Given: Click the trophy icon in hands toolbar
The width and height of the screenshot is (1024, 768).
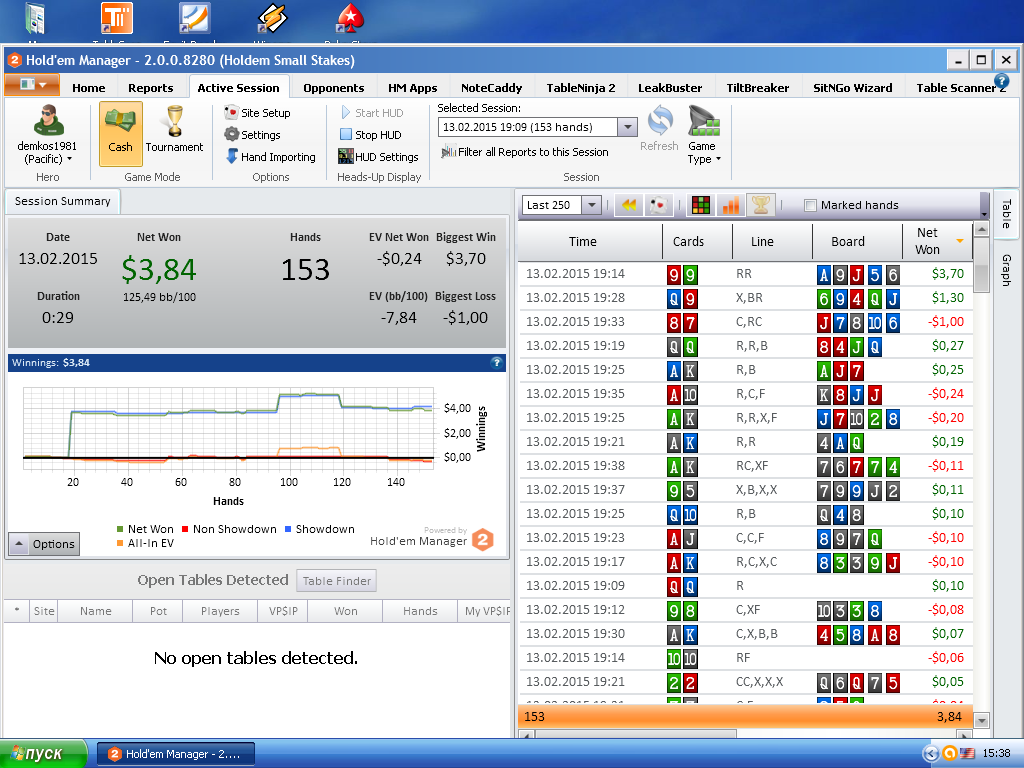Looking at the screenshot, I should pyautogui.click(x=760, y=205).
